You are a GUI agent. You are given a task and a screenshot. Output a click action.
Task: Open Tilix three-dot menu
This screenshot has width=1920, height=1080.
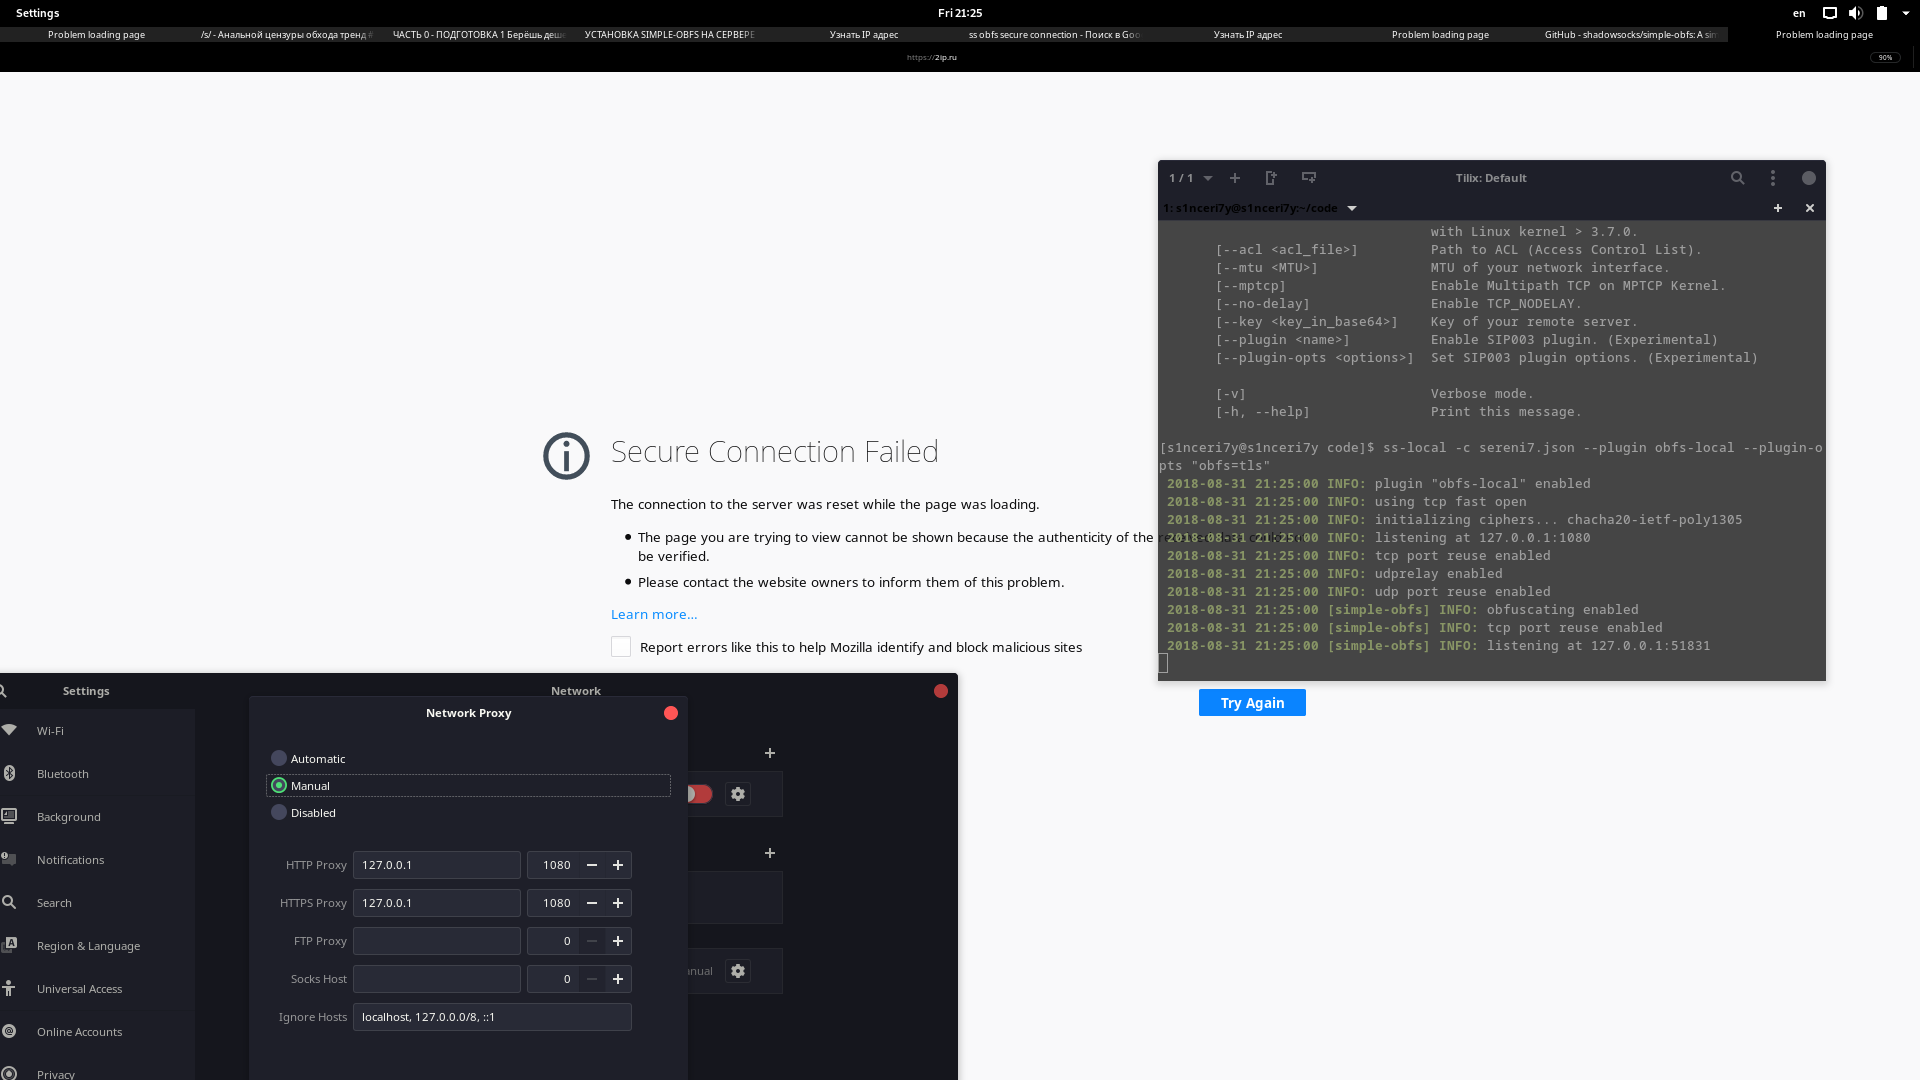click(x=1773, y=178)
